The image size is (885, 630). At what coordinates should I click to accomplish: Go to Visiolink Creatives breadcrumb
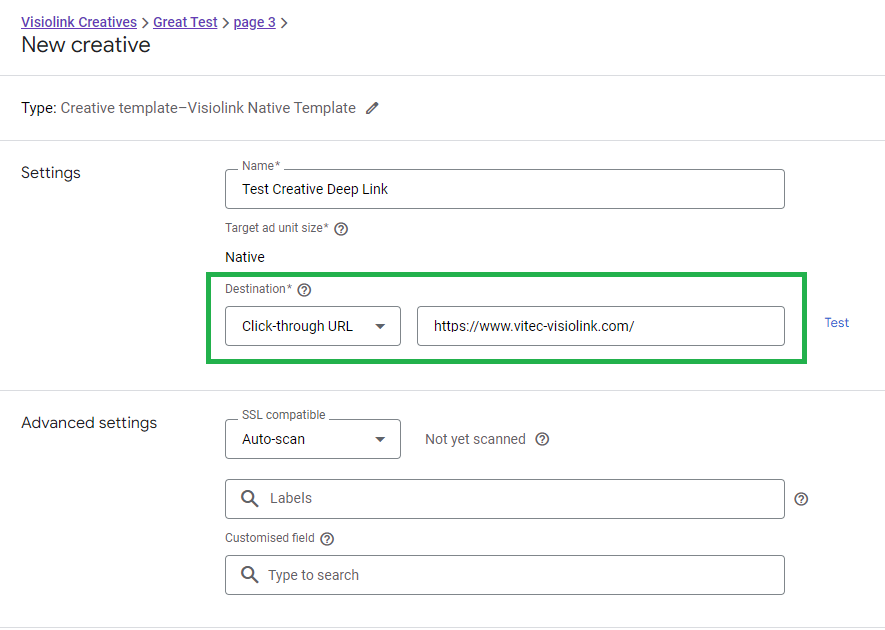[x=79, y=22]
